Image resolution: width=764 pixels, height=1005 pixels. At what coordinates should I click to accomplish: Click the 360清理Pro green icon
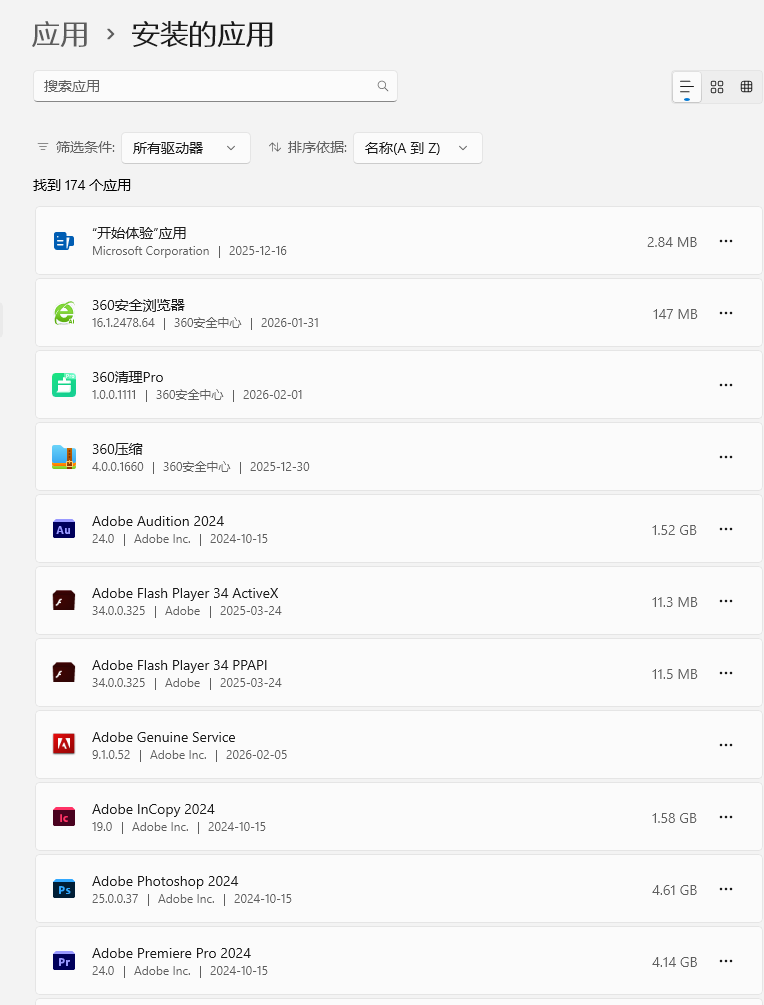64,385
